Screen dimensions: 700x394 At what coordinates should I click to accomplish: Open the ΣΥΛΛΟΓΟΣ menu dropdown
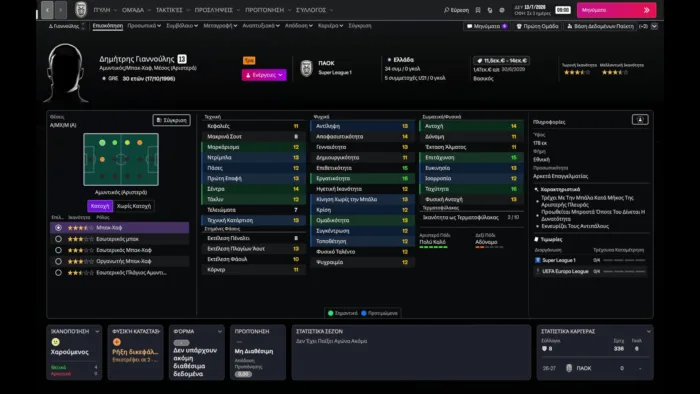(x=314, y=10)
